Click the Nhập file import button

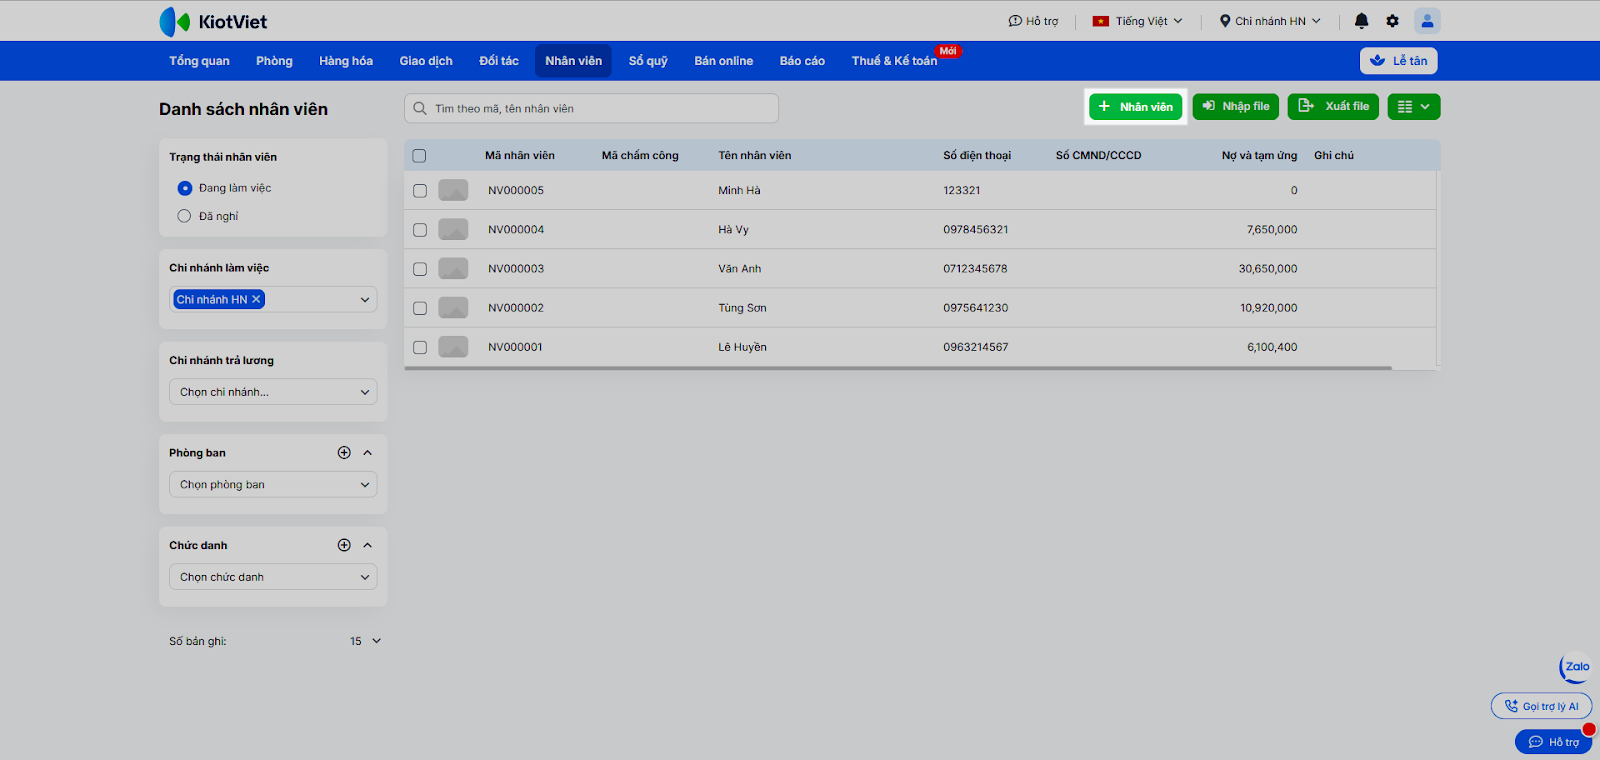pyautogui.click(x=1236, y=107)
